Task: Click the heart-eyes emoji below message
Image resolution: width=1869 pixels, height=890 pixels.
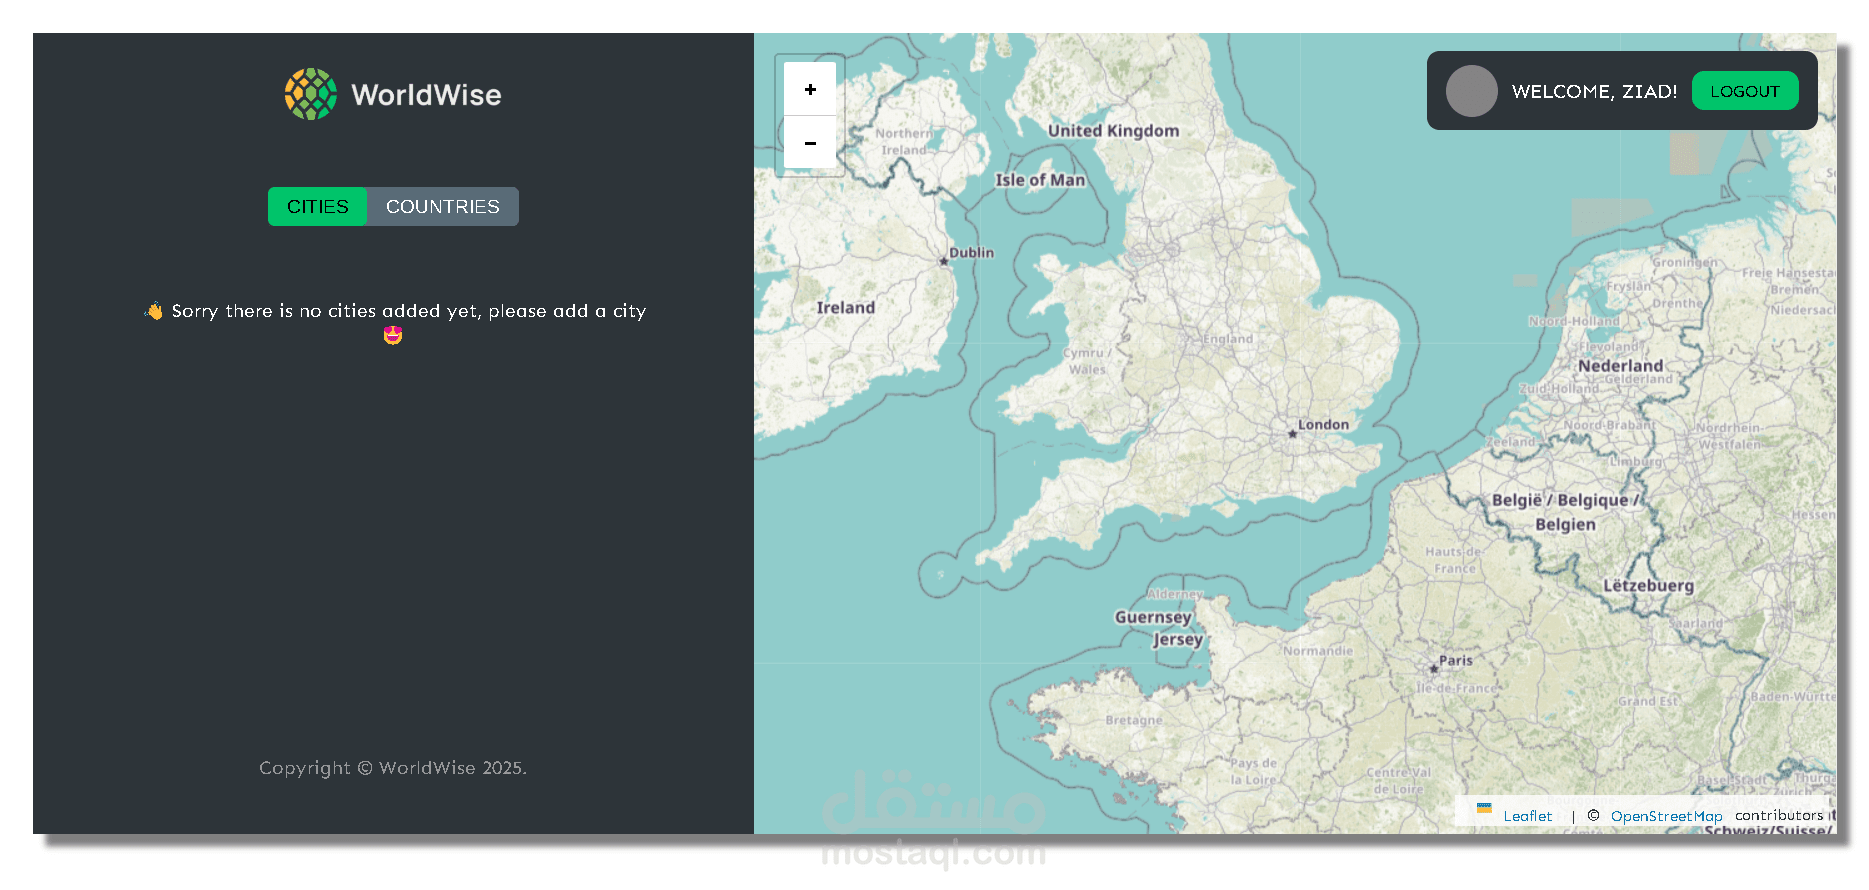Action: coord(393,335)
